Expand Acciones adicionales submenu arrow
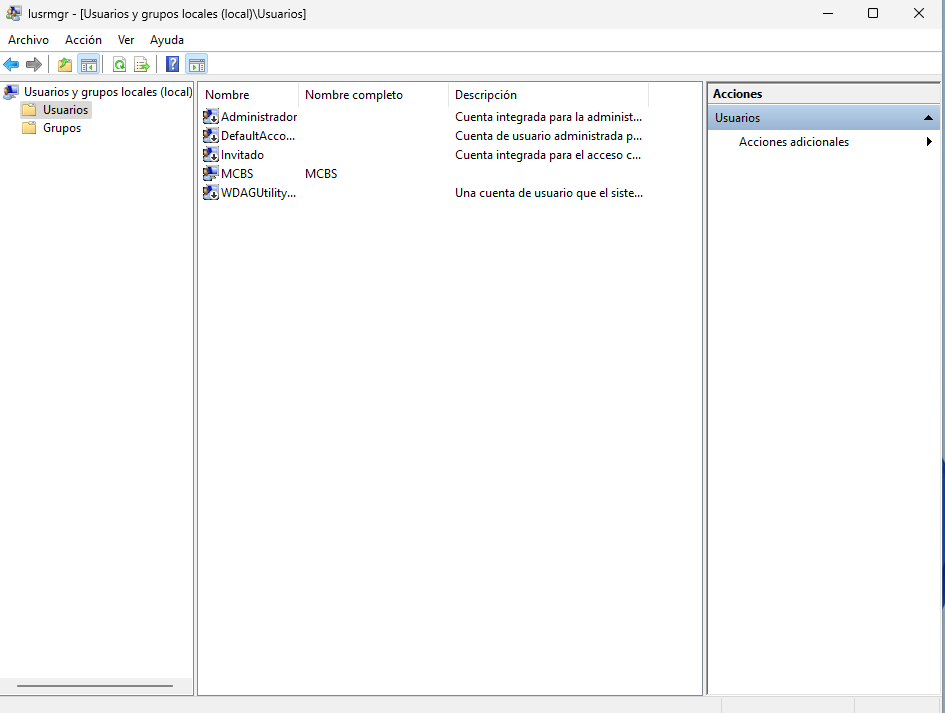This screenshot has height=713, width=945. pos(929,142)
